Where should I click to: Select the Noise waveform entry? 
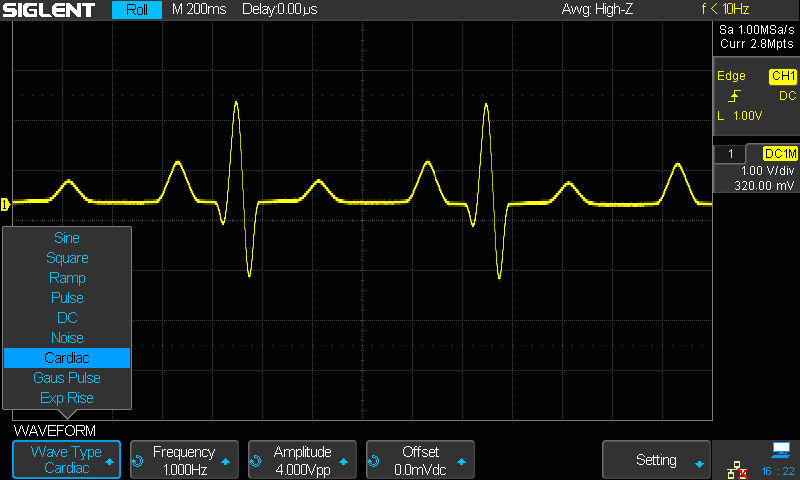67,338
